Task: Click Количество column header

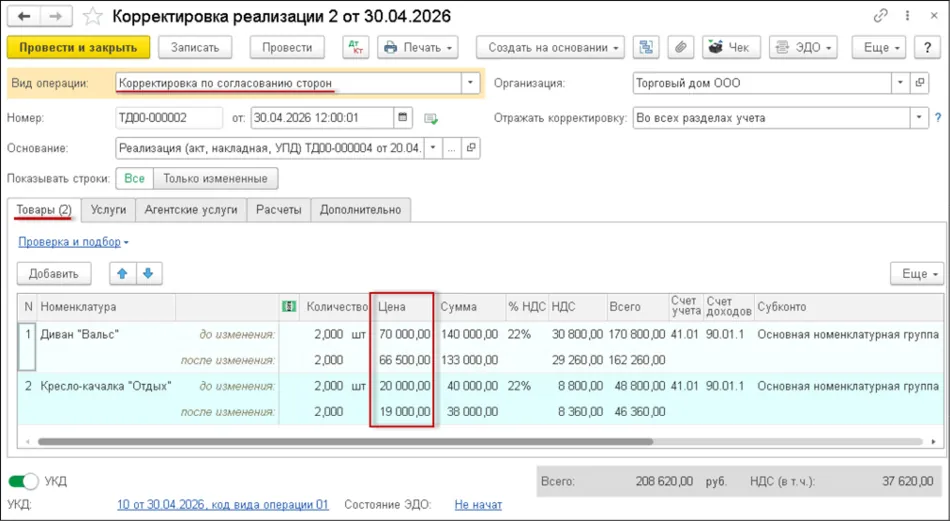Action: click(336, 307)
